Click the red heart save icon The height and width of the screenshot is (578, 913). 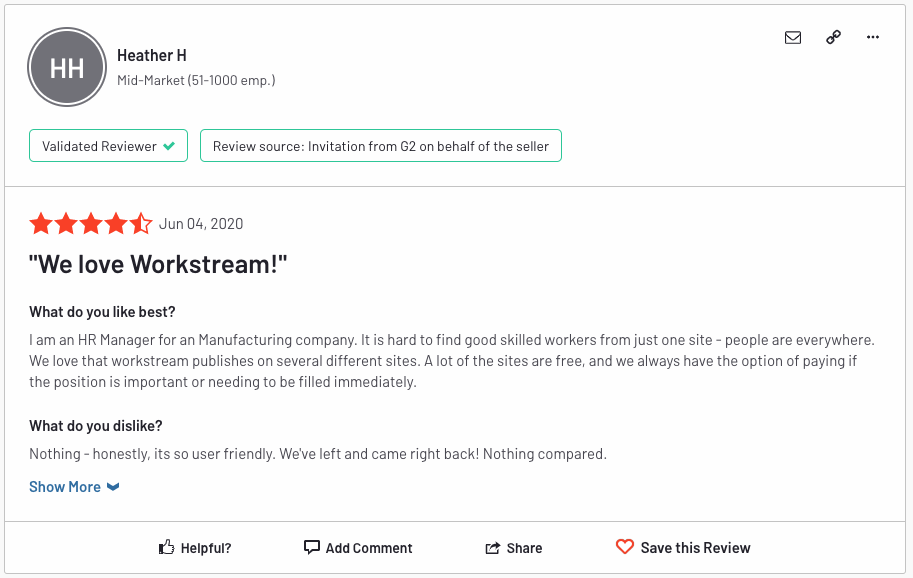625,547
